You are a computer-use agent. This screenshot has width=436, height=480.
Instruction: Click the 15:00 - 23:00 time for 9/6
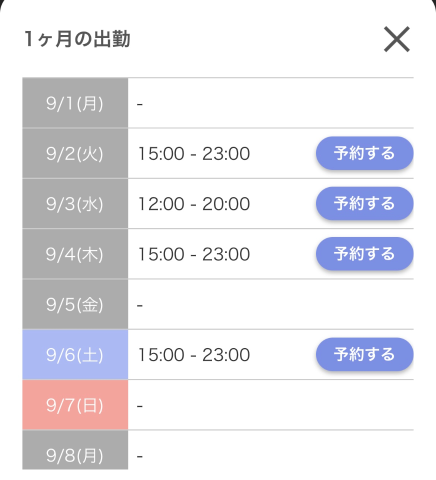[194, 355]
